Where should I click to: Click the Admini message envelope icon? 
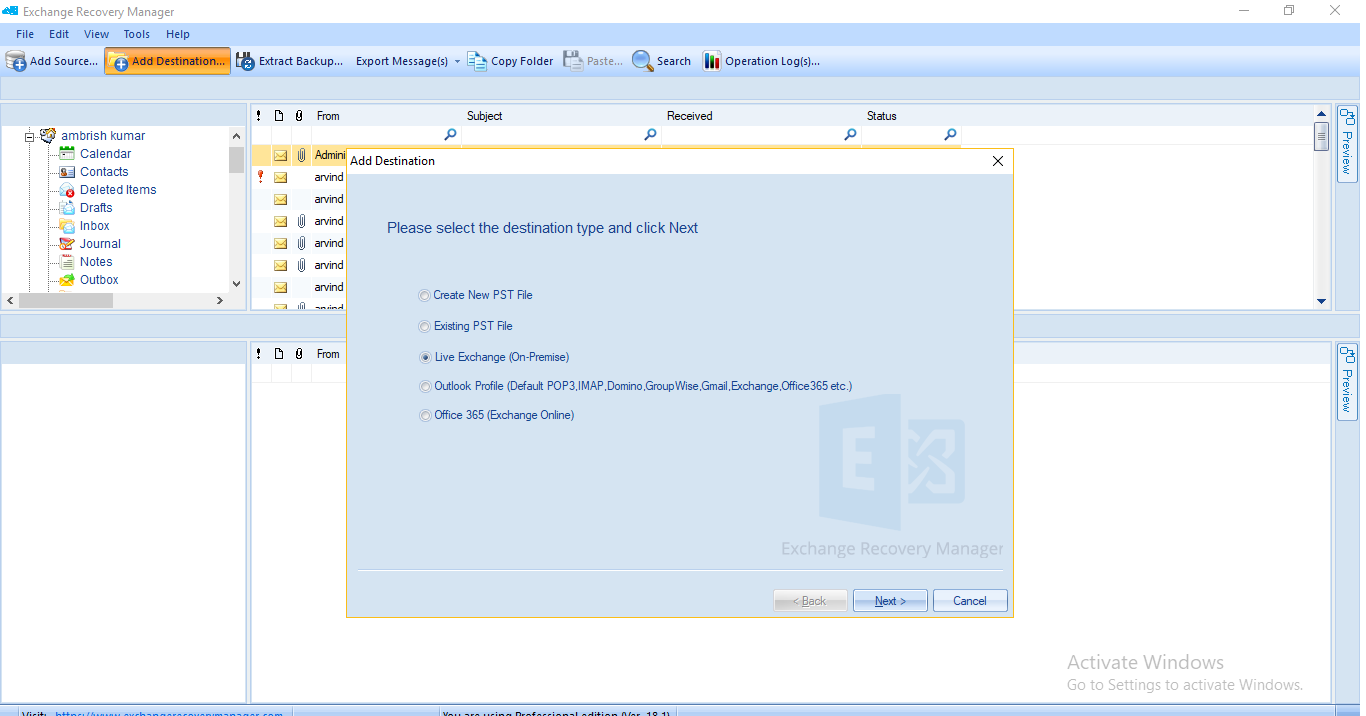click(281, 156)
